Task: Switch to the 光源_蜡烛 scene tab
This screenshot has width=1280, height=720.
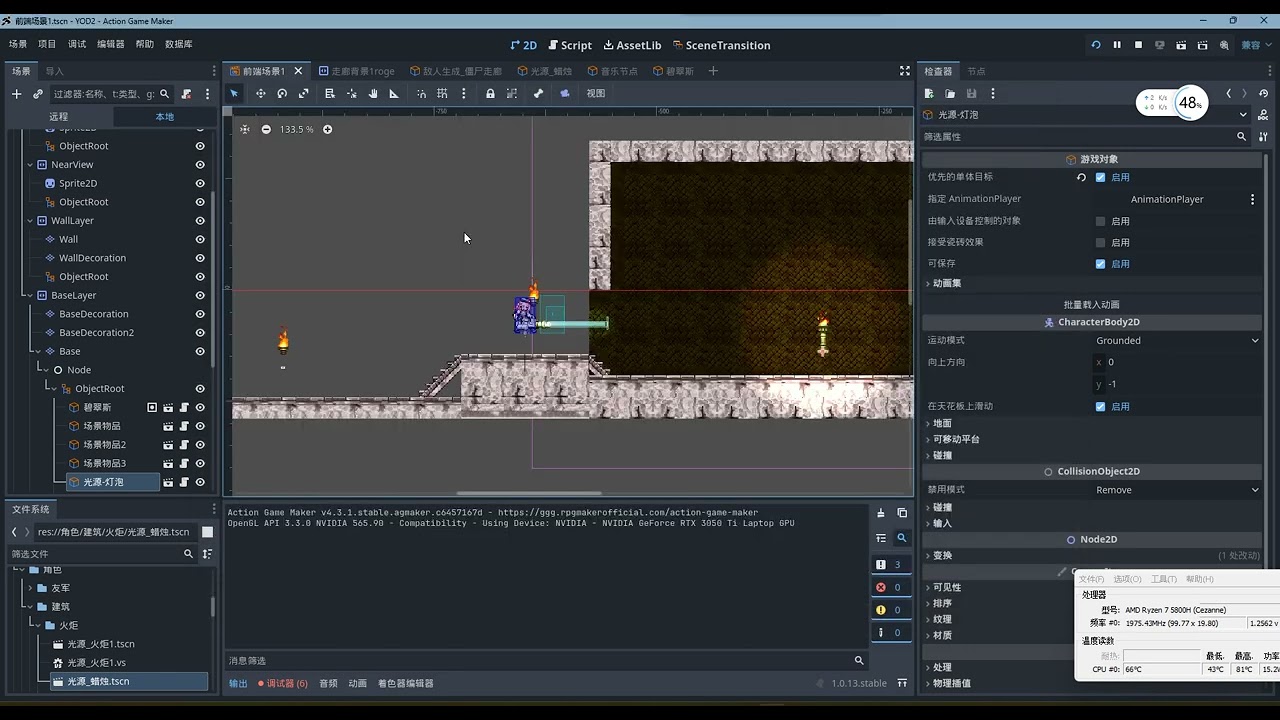Action: [x=545, y=71]
